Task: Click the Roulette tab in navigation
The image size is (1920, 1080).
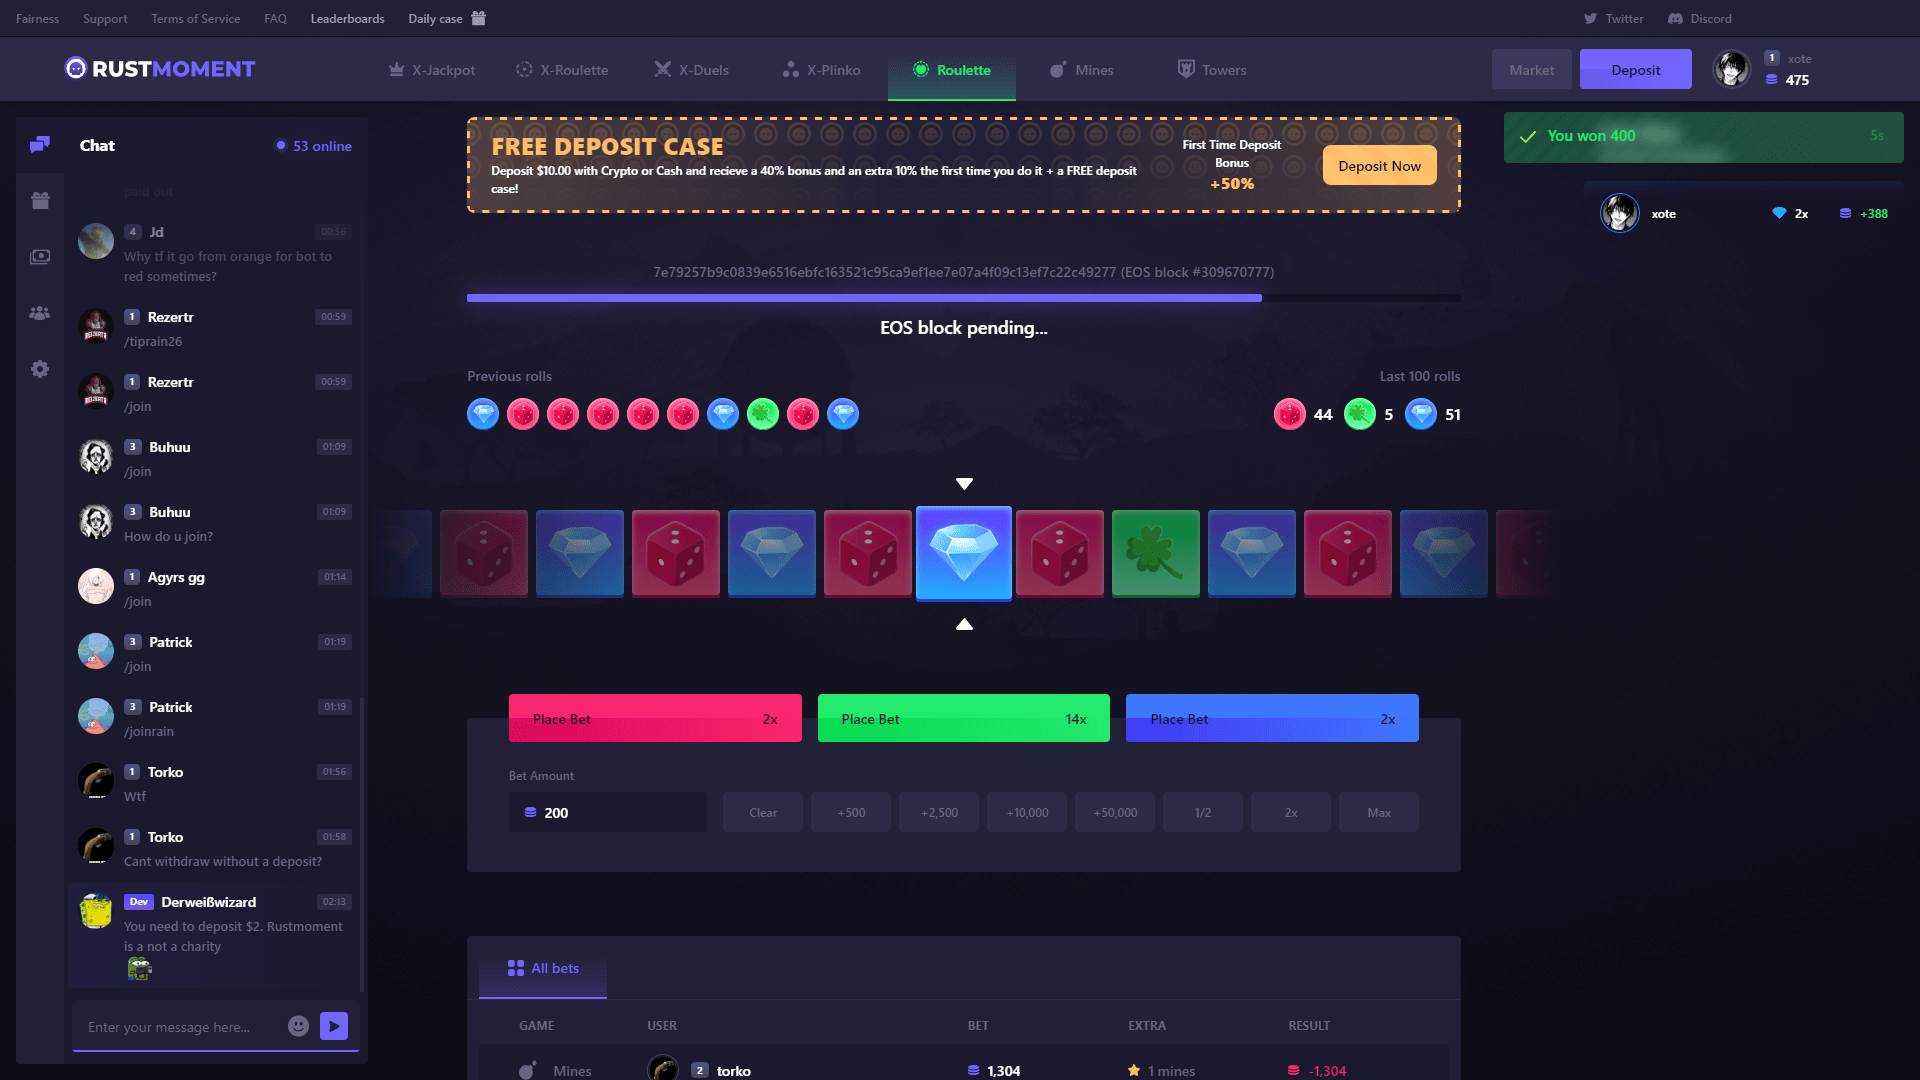Action: coord(951,69)
